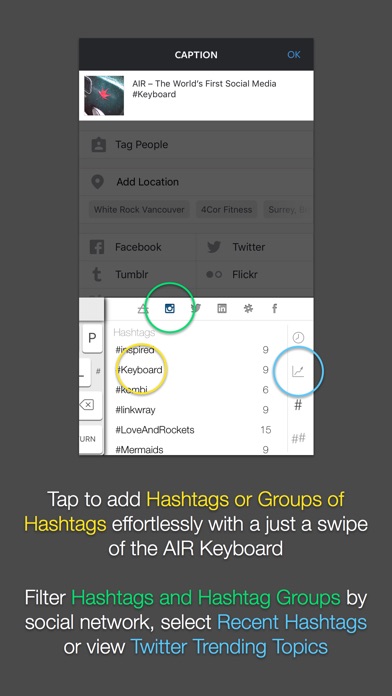Show hashtag groups double-hash icon

coord(298,439)
